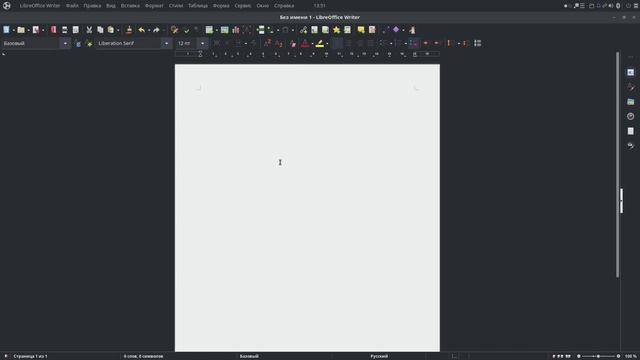Open Find and Replace
This screenshot has width=640, height=360.
click(174, 30)
